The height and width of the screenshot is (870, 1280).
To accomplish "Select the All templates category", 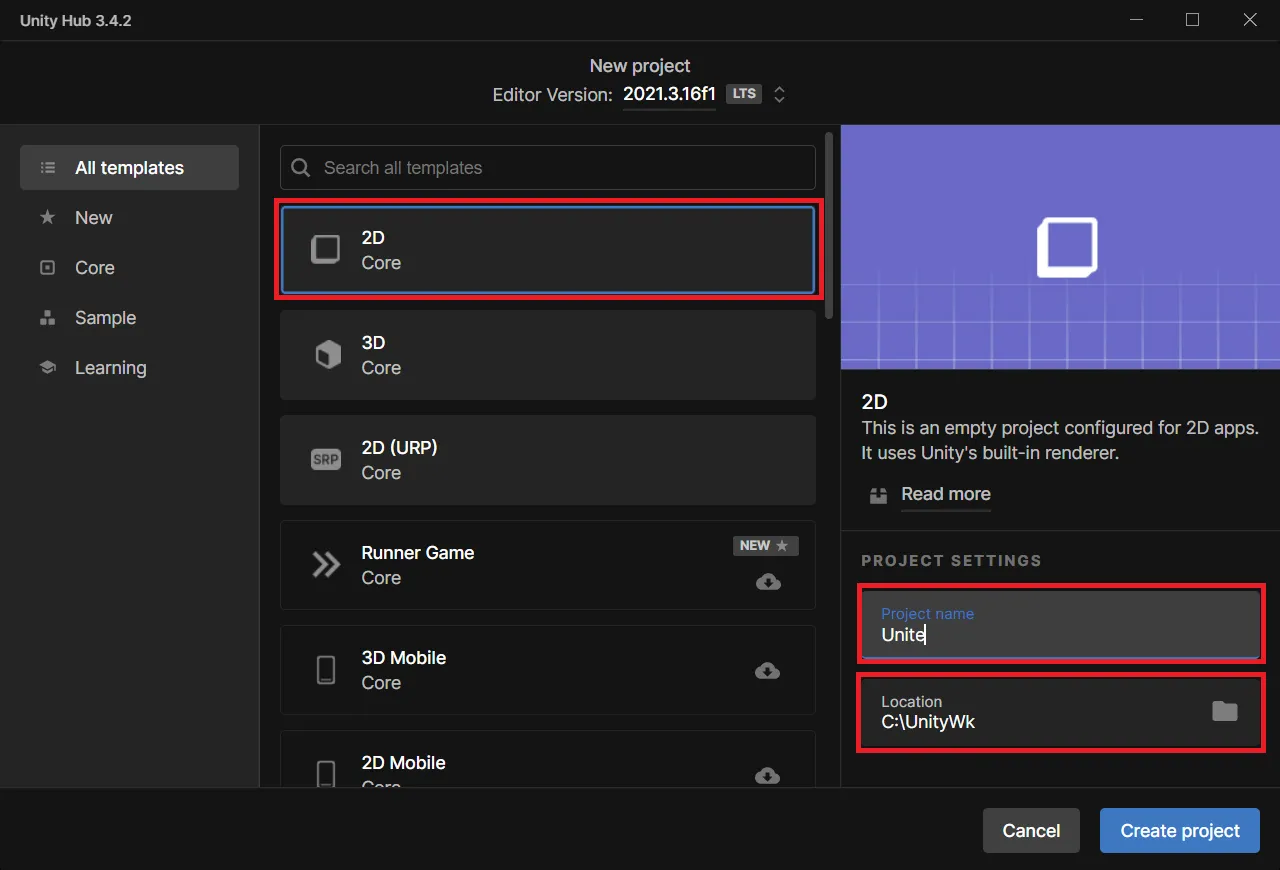I will [x=129, y=168].
